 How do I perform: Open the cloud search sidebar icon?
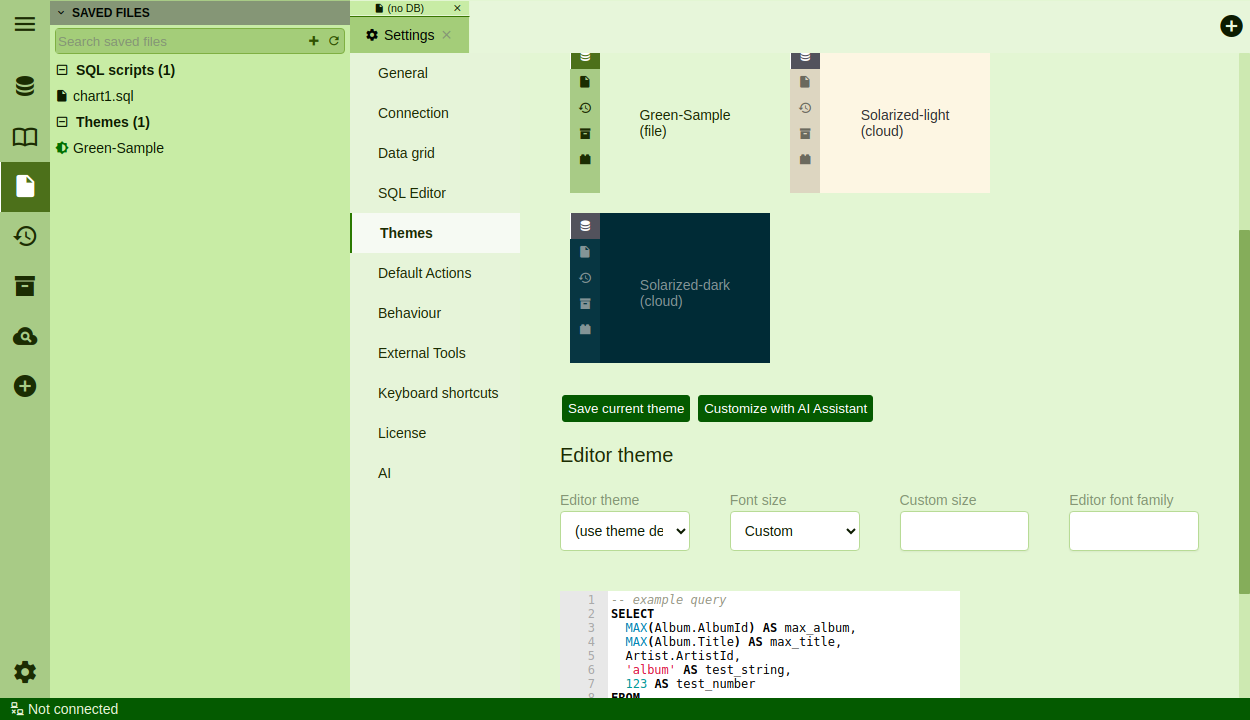pos(25,336)
